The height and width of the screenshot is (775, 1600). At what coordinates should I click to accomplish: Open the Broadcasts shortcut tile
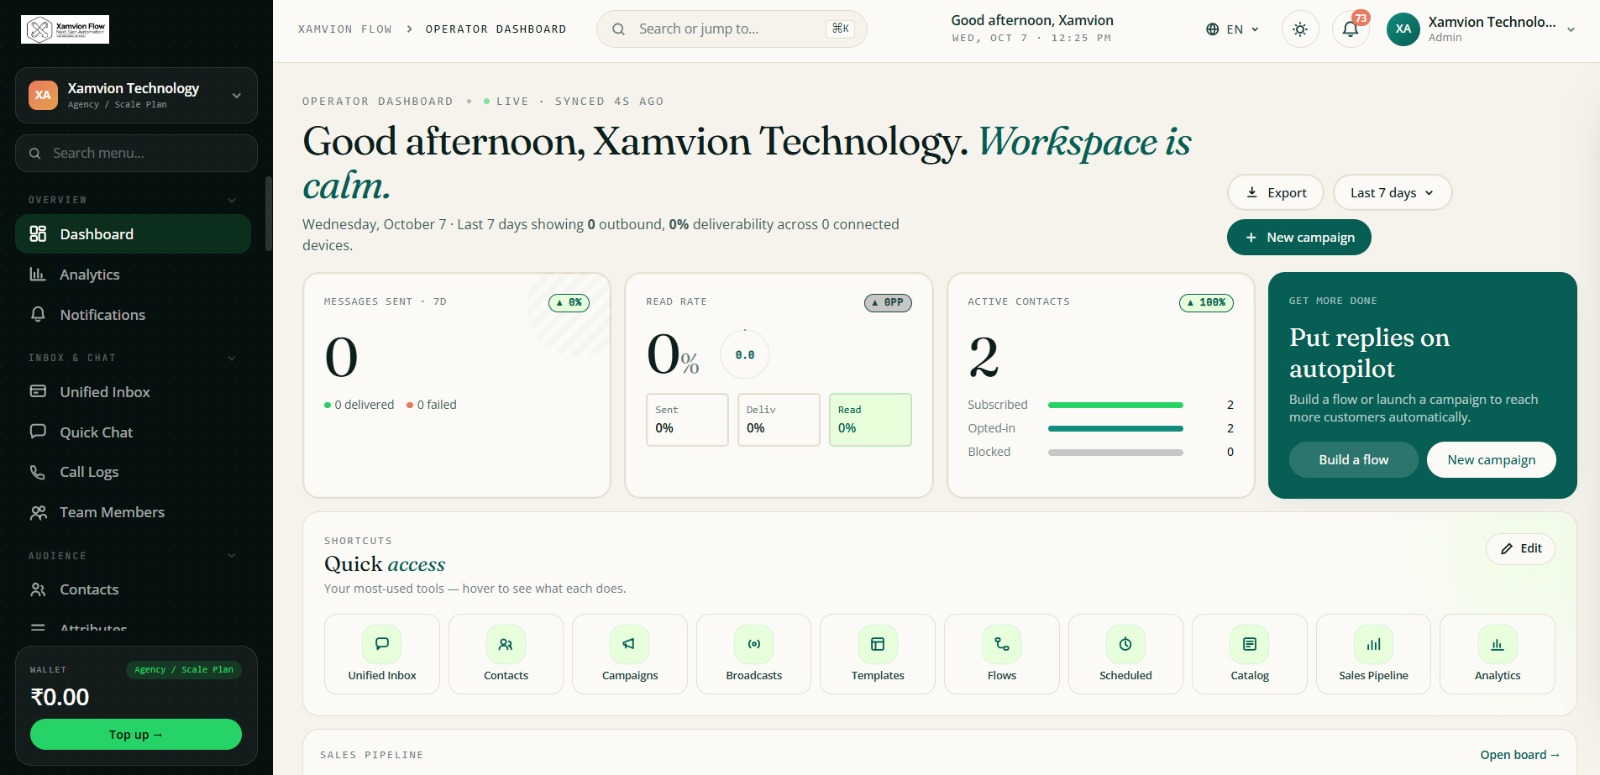click(754, 654)
